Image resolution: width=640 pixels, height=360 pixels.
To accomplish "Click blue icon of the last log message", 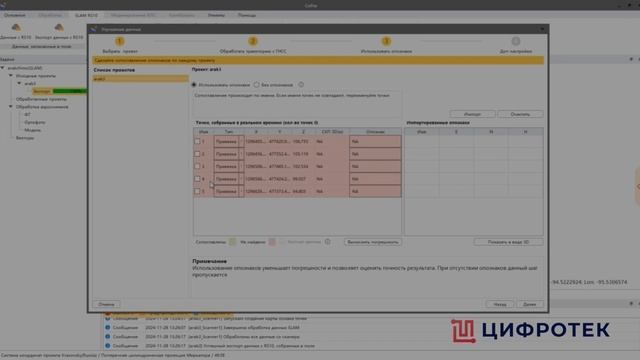I will point(108,346).
